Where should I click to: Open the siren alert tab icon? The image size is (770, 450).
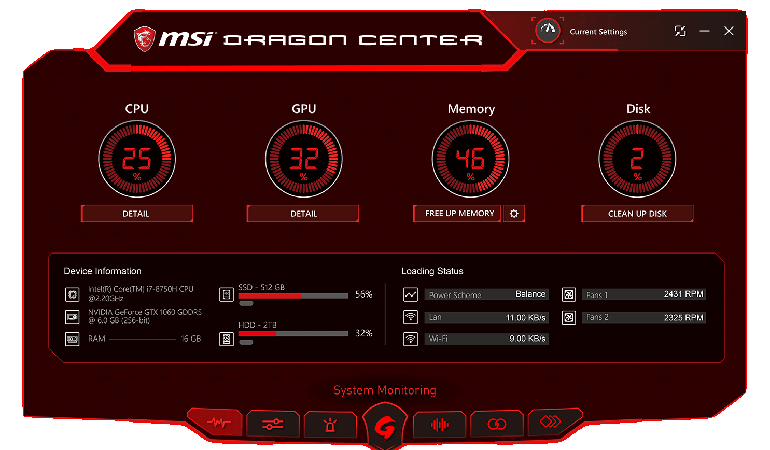click(x=330, y=424)
